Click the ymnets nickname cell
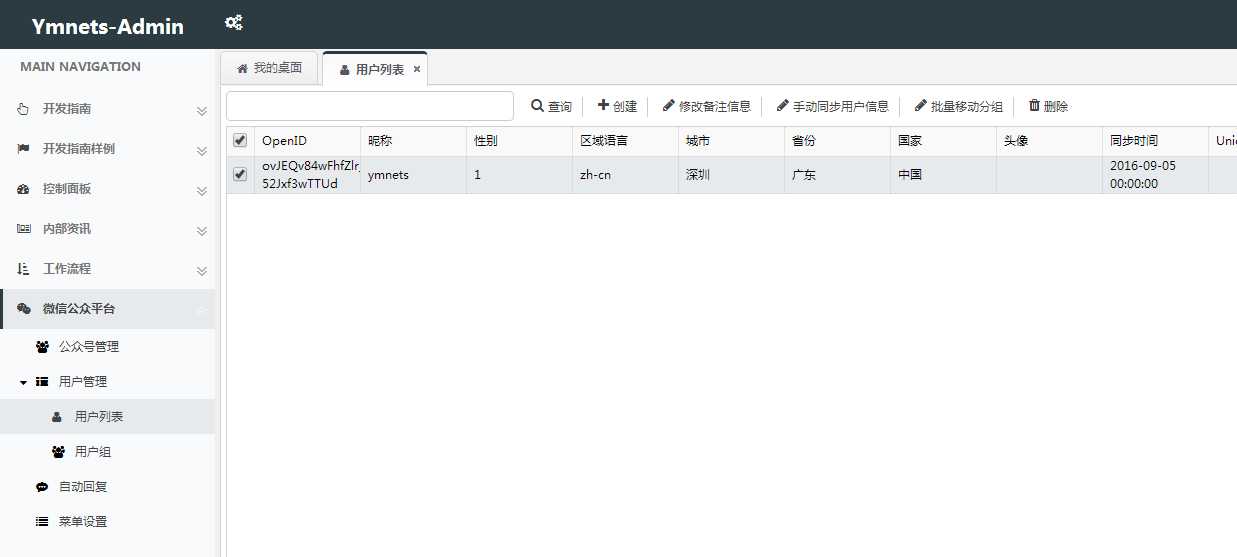Screen dimensions: 1237x557 click(x=414, y=175)
